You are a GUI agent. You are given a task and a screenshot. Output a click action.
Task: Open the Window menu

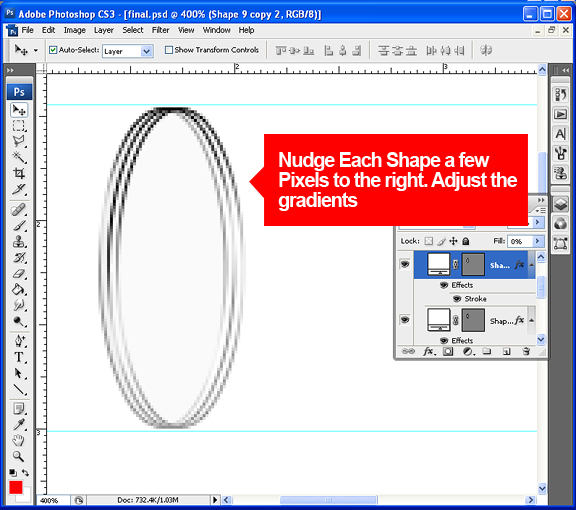click(x=216, y=30)
